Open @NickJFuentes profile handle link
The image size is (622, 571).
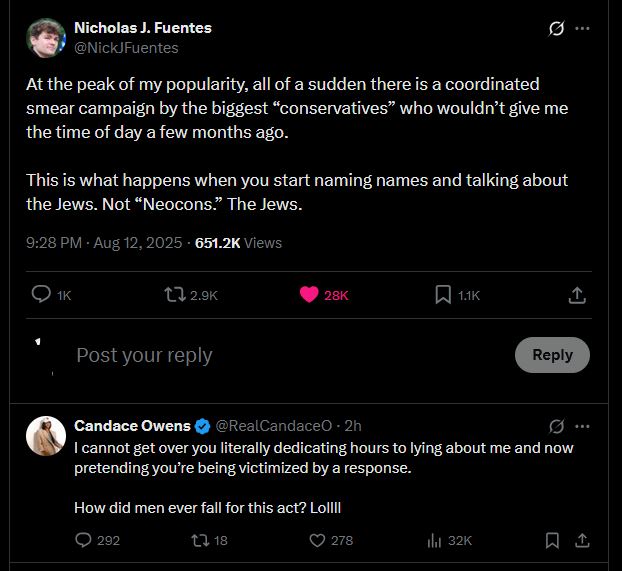[127, 47]
